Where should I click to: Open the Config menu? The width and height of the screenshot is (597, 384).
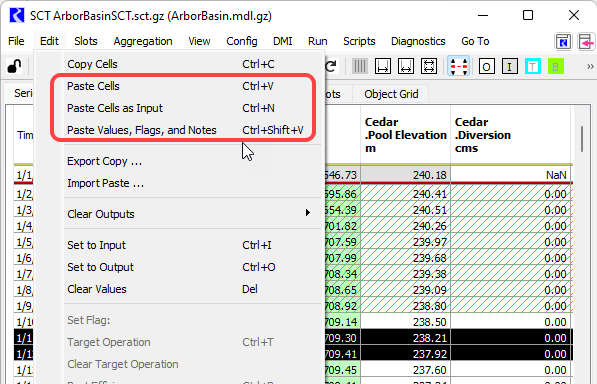pos(242,41)
